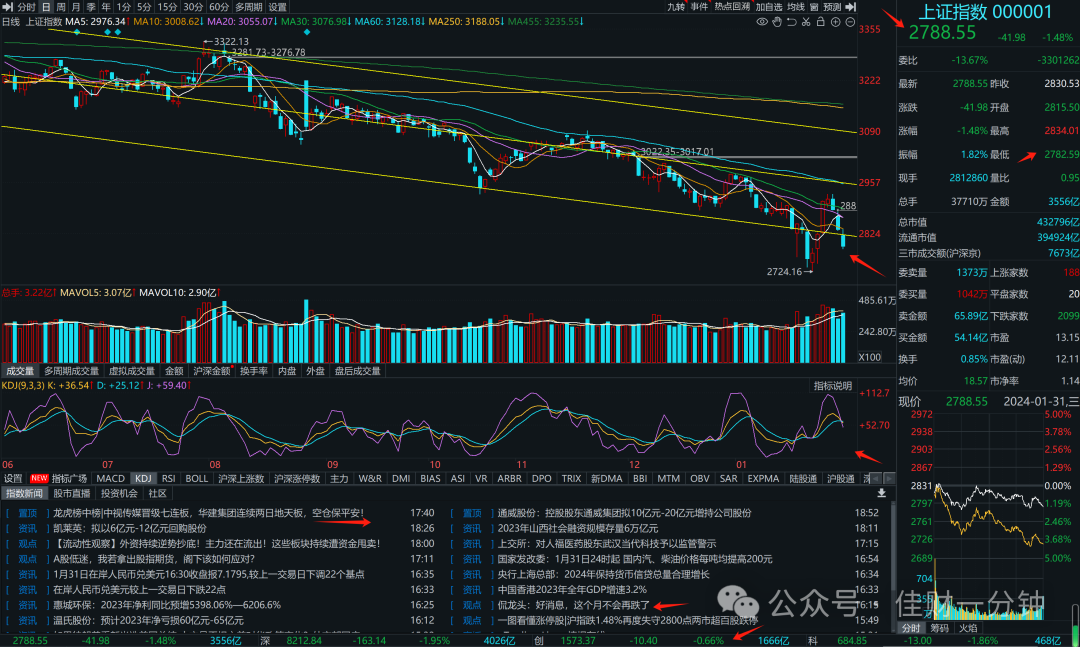
Task: Select the 沪深金额 tab
Action: (211, 371)
